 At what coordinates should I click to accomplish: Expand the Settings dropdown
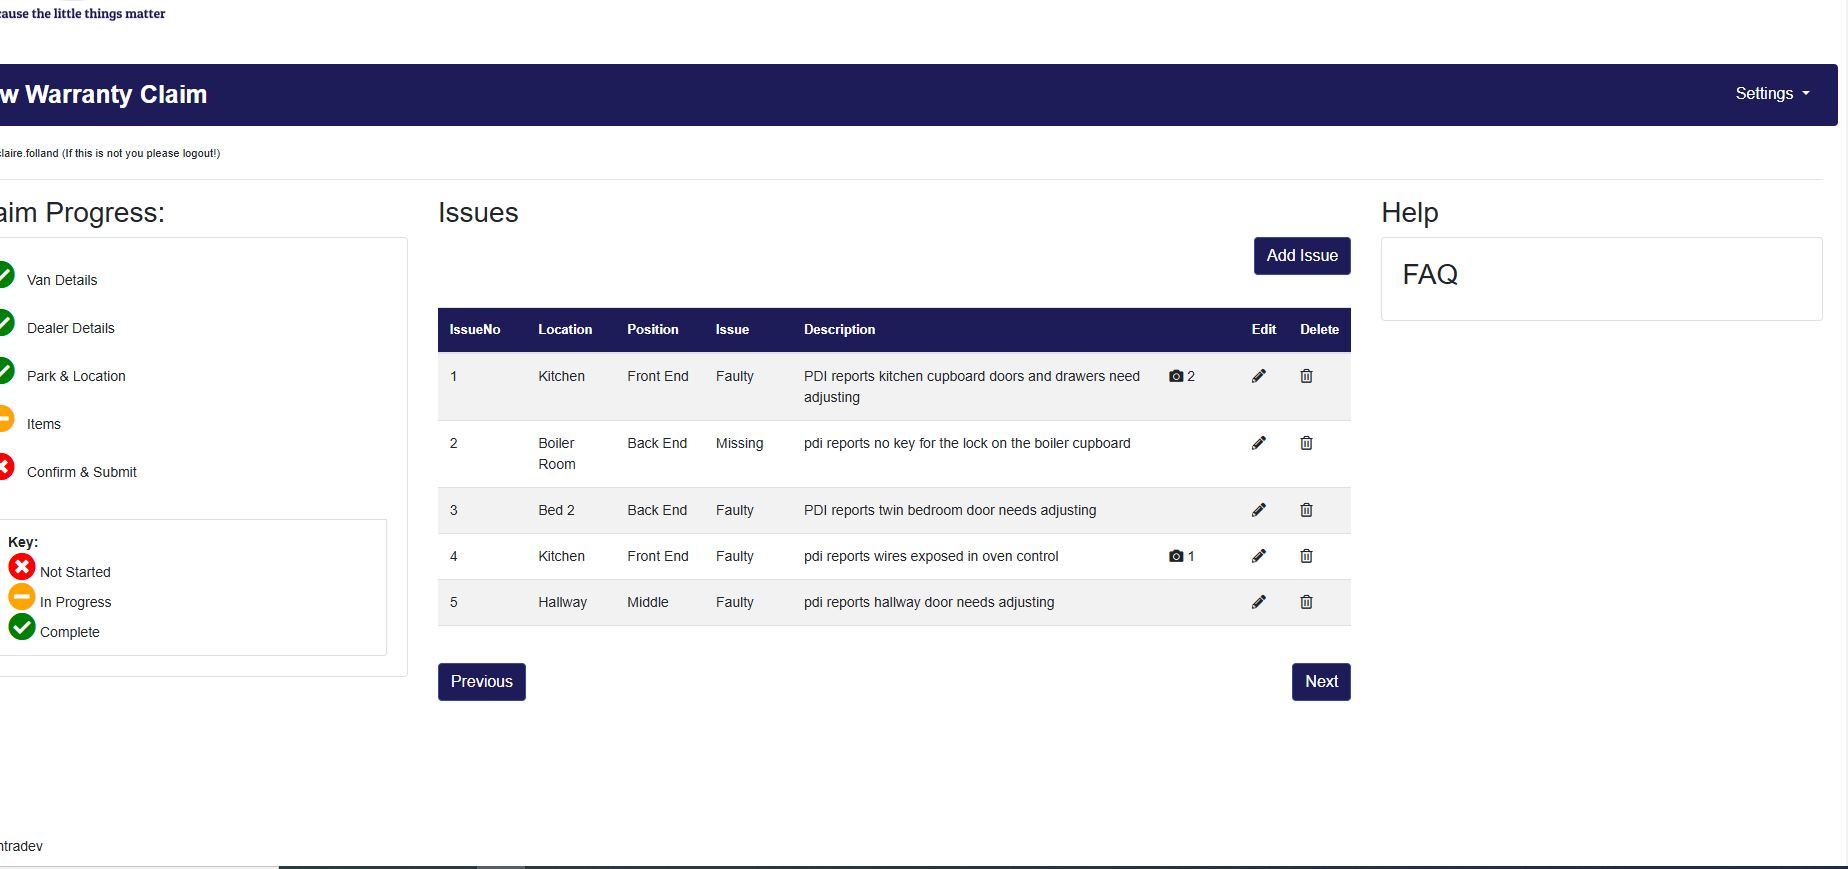pos(1771,94)
